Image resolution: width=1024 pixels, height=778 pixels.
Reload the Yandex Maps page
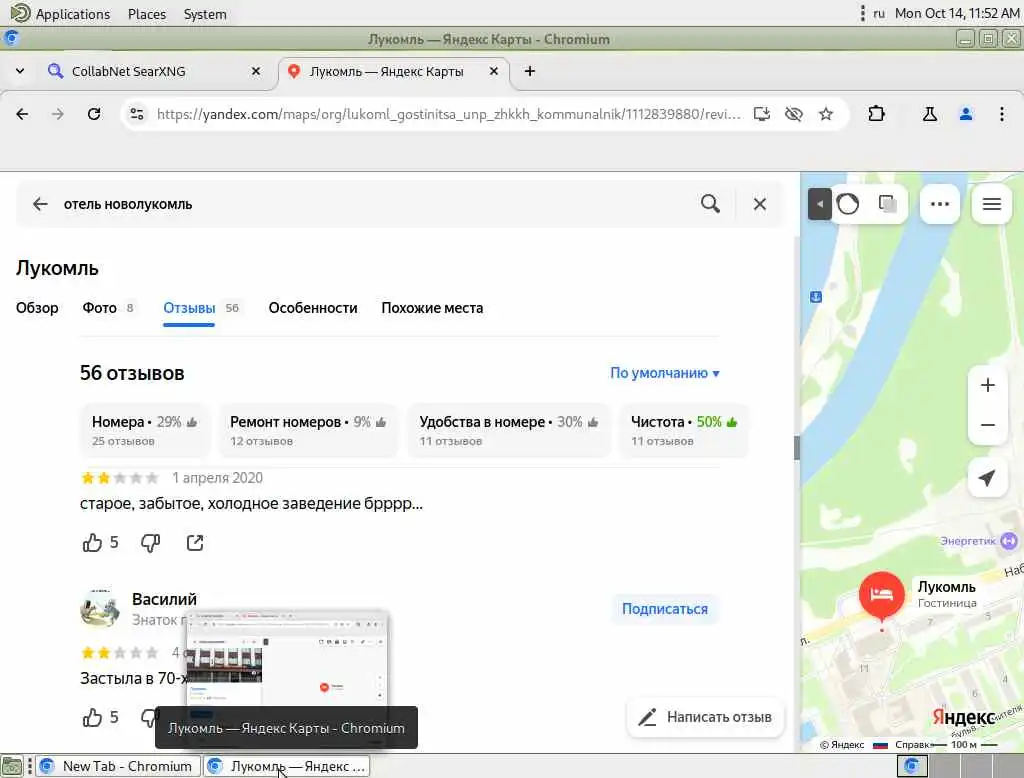coord(94,114)
